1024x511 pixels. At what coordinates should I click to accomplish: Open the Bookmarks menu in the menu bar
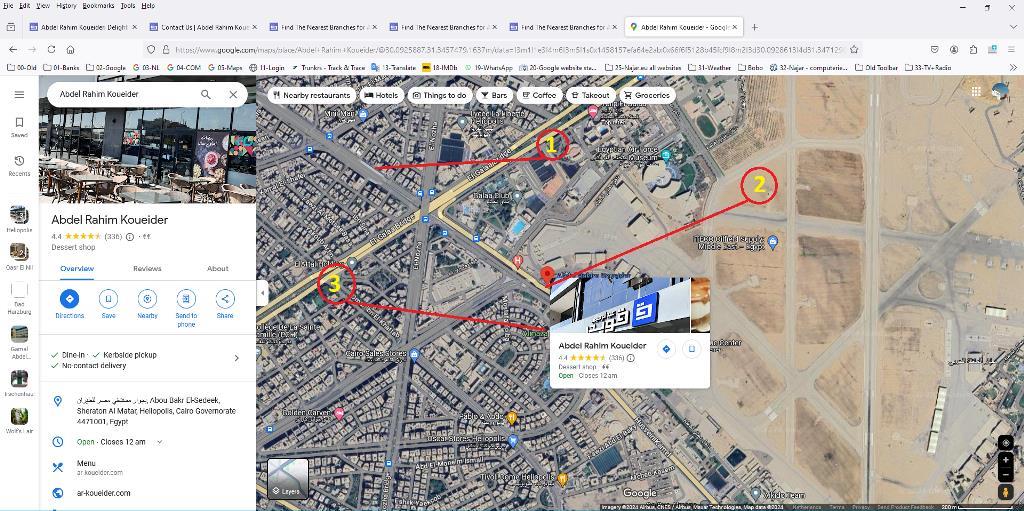click(x=98, y=5)
